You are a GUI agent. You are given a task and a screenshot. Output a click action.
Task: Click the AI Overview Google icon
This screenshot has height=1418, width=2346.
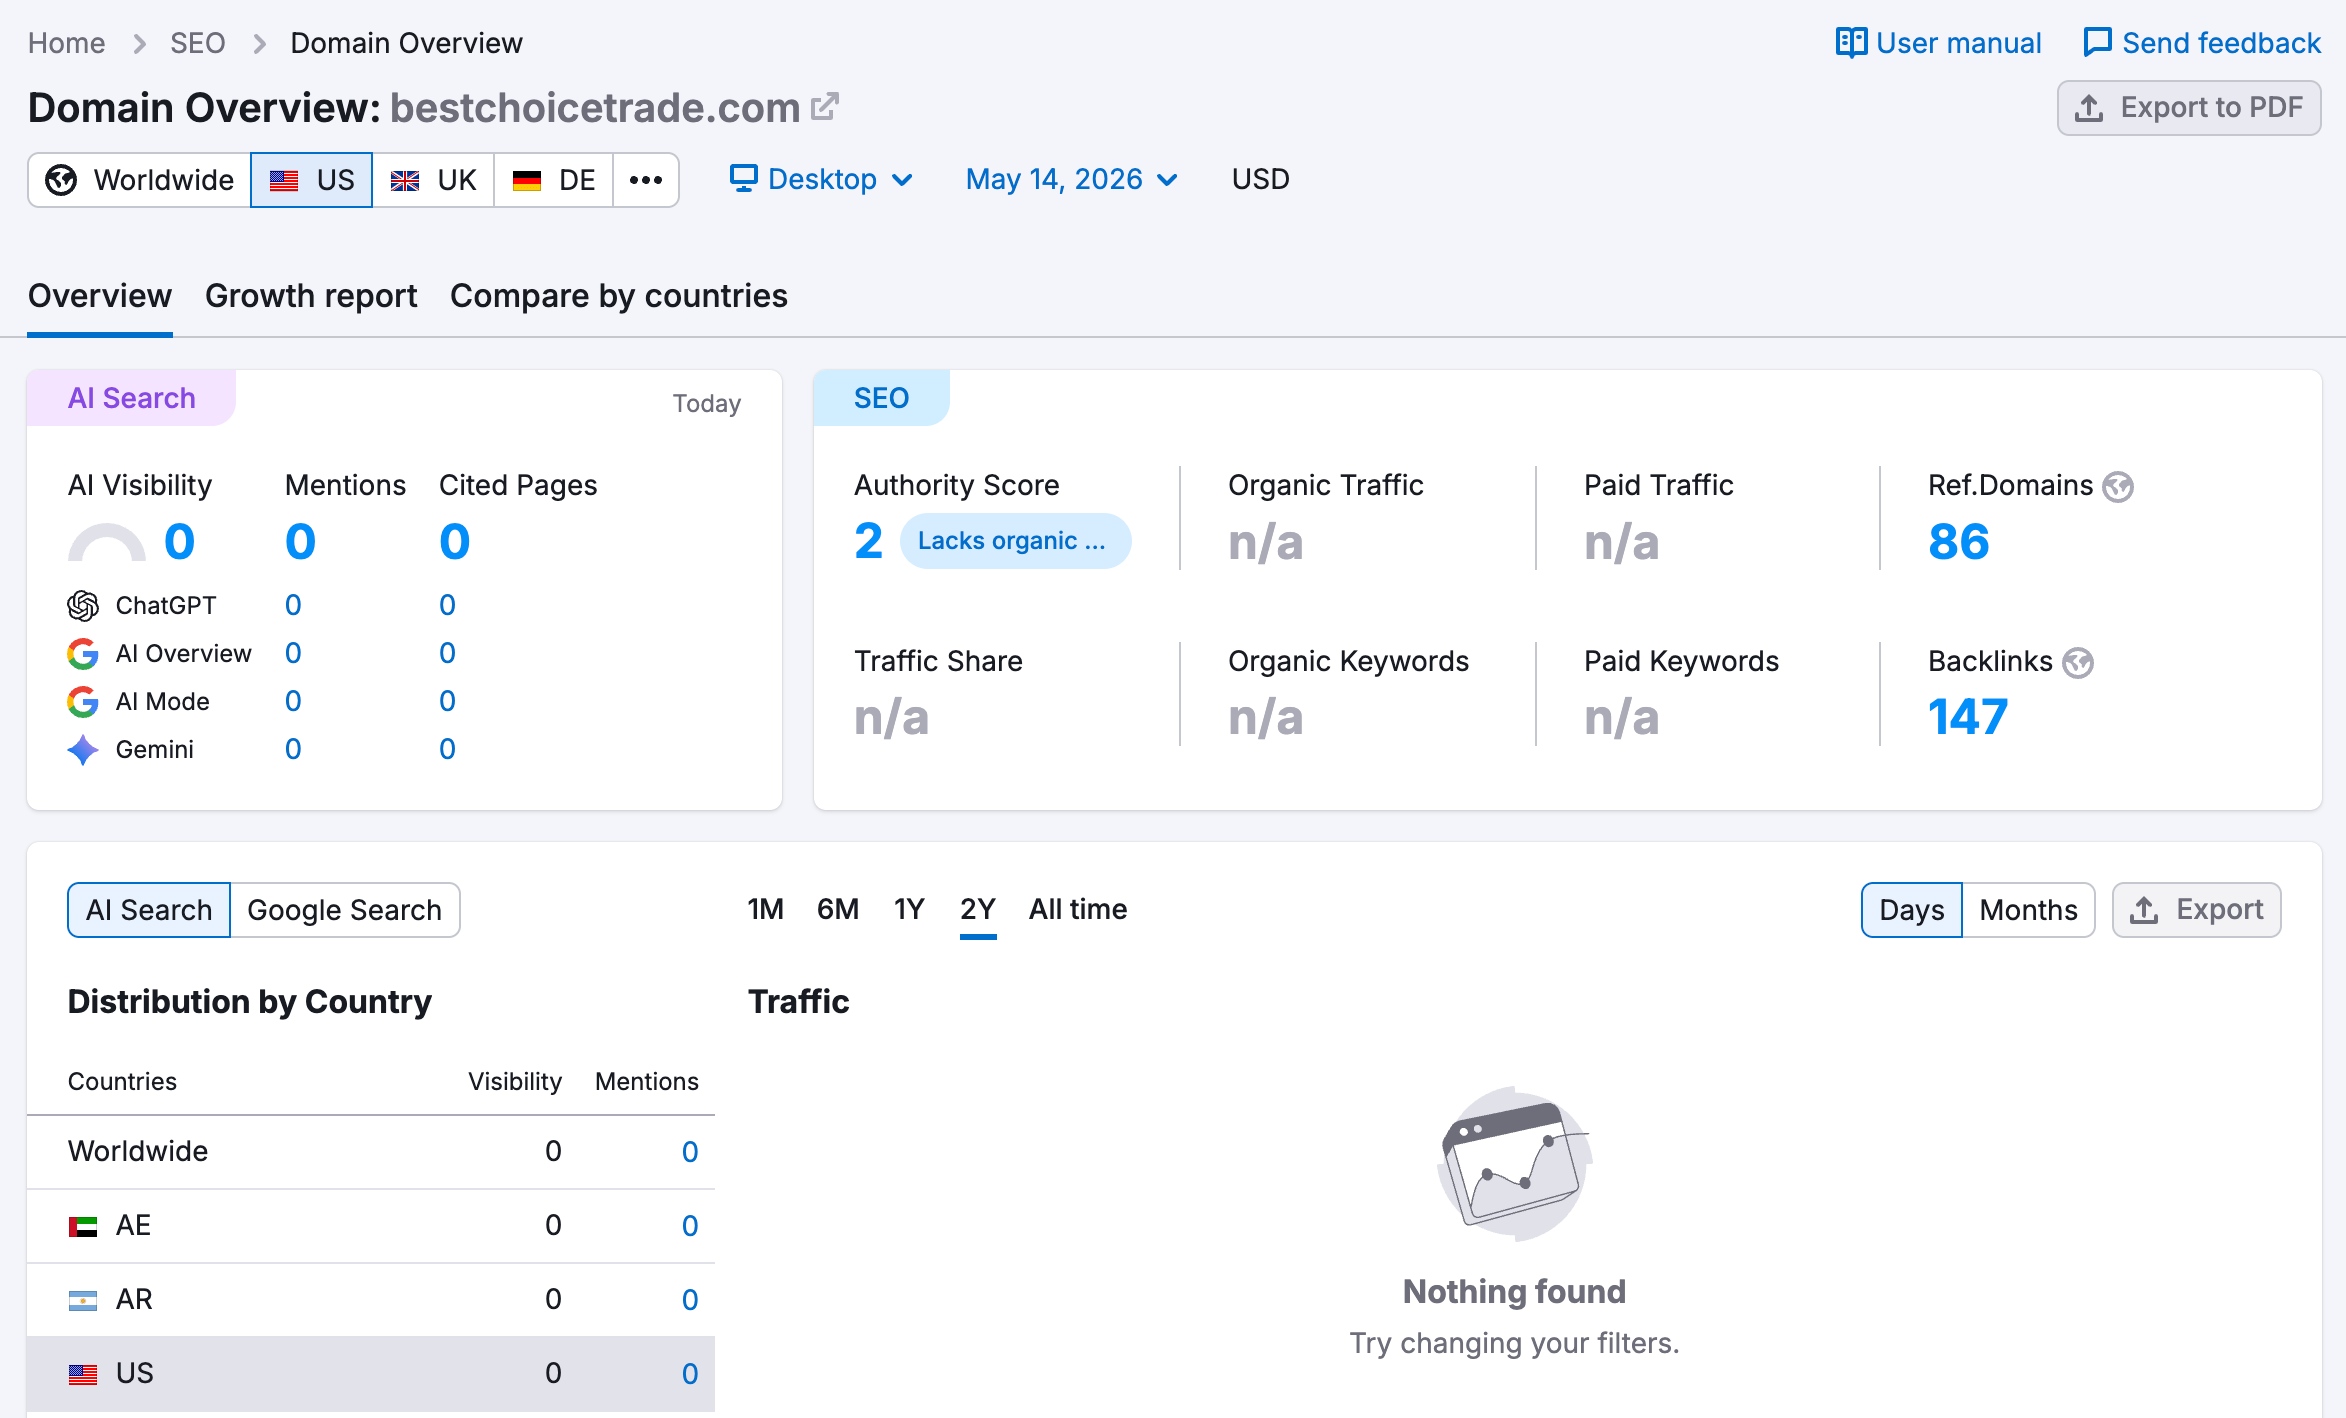(83, 654)
